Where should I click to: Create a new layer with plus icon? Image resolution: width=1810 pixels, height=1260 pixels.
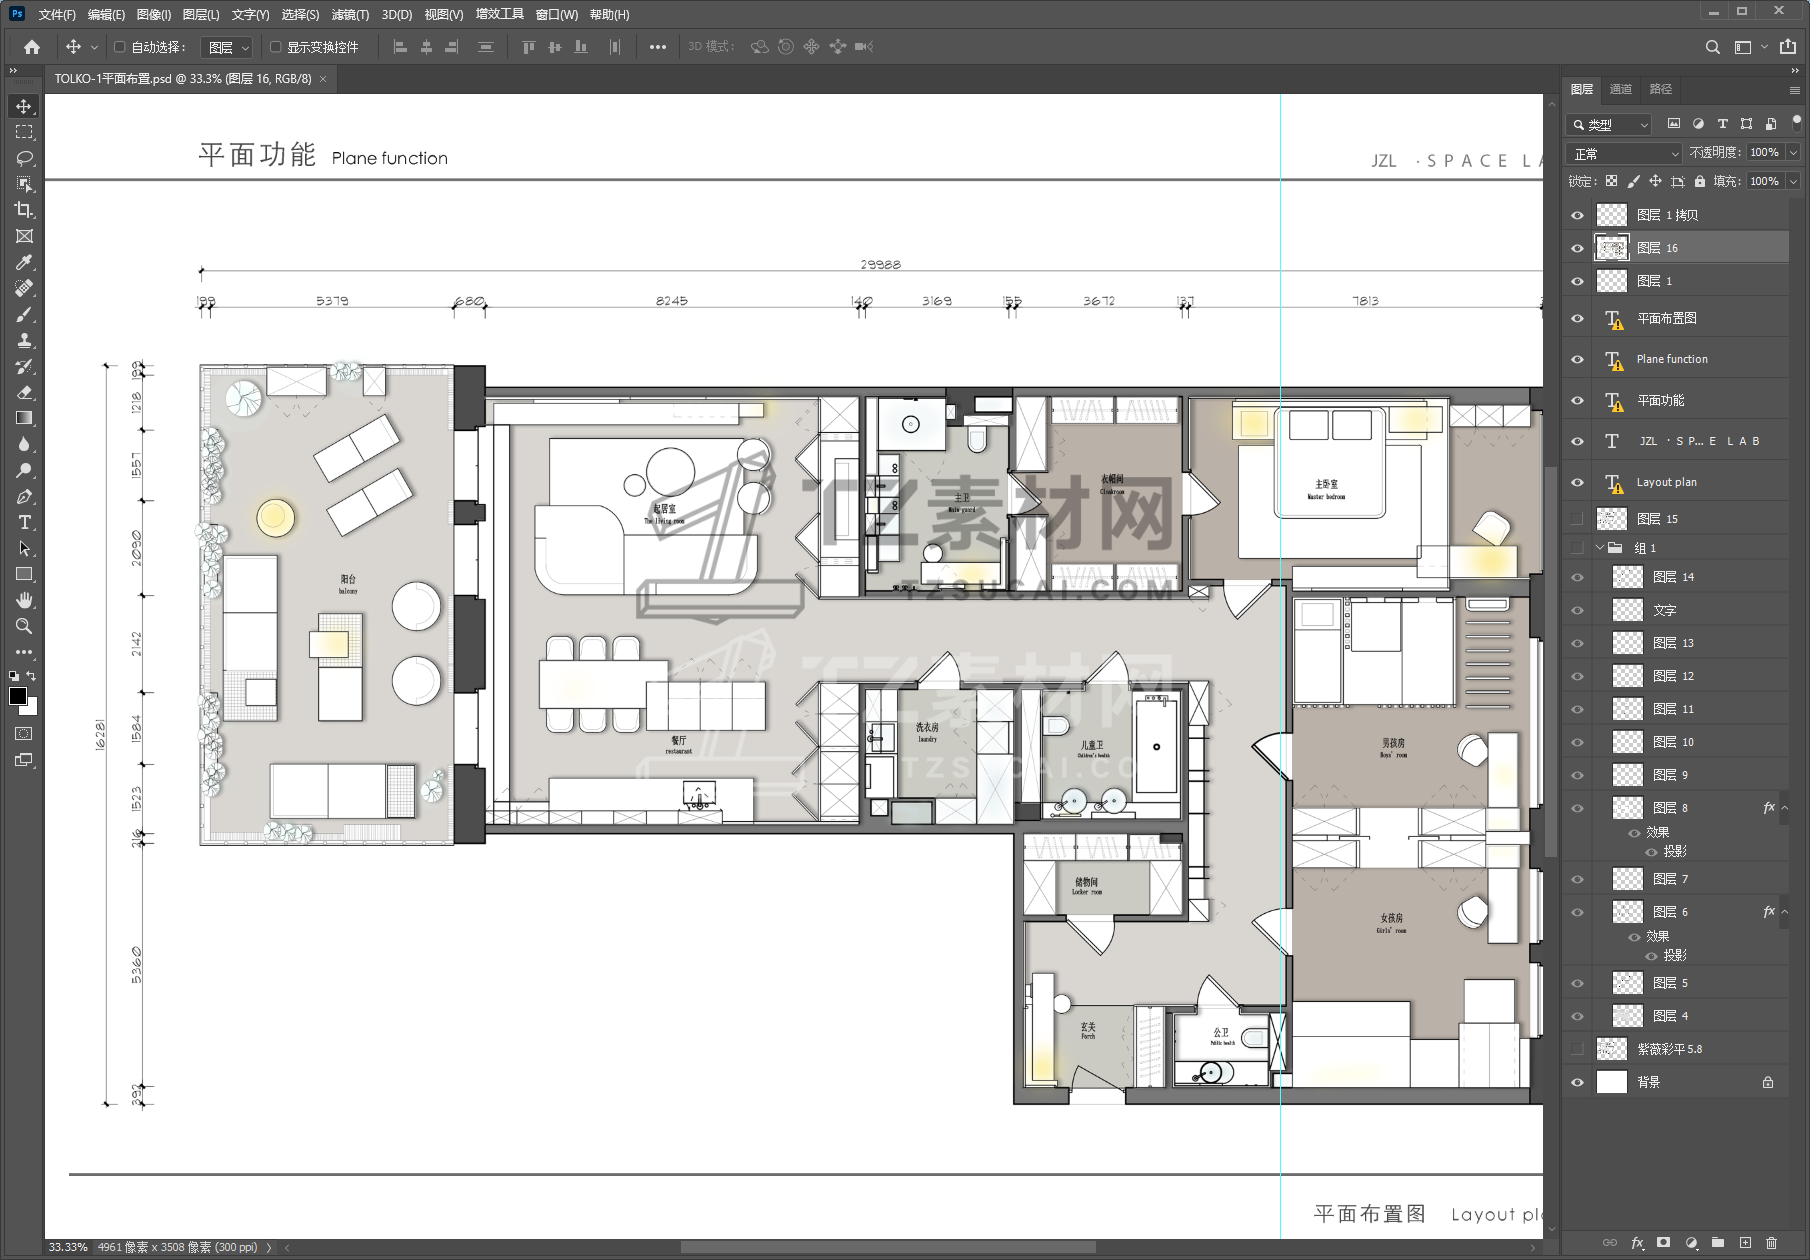coord(1745,1243)
